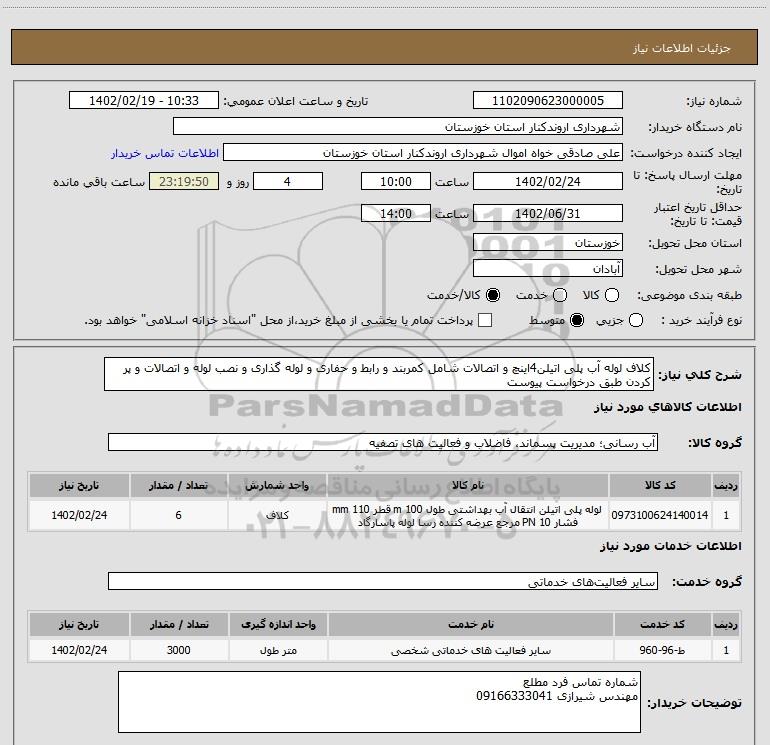Click the delivery province field خوزستان
The width and height of the screenshot is (770, 745).
coord(548,243)
